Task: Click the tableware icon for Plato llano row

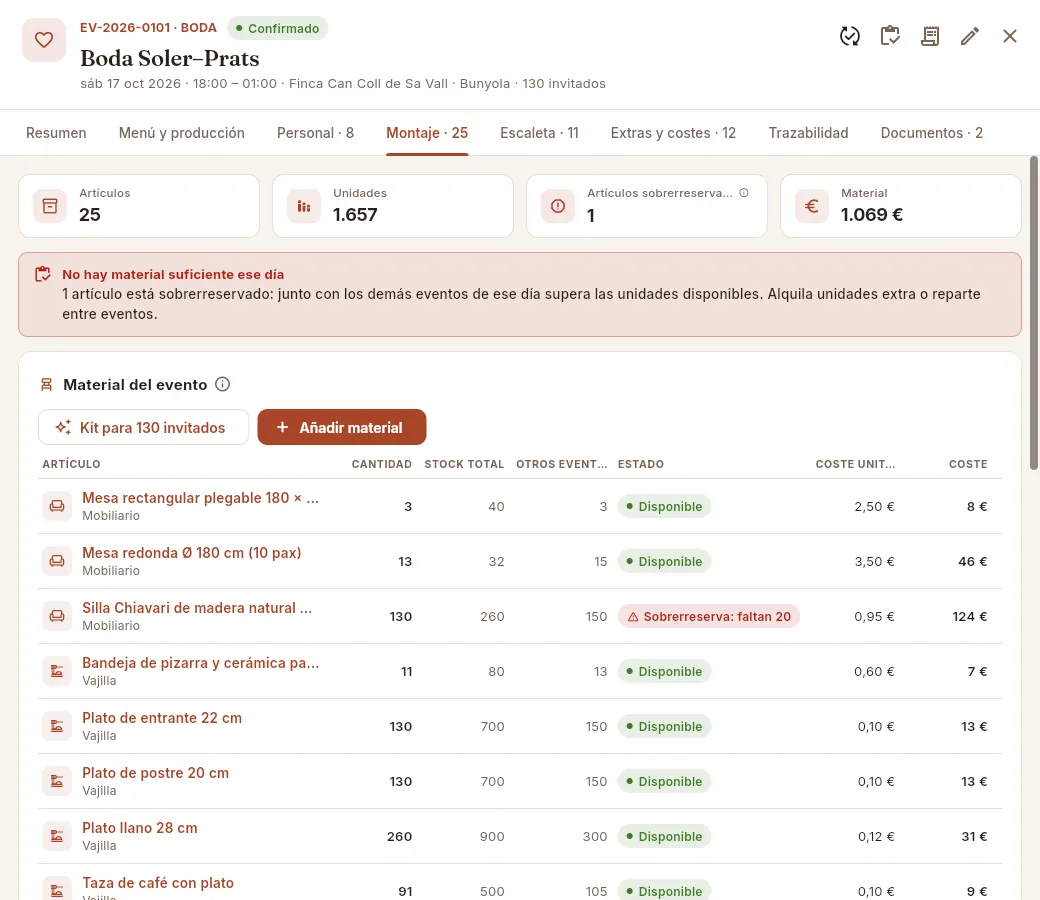Action: (x=57, y=836)
